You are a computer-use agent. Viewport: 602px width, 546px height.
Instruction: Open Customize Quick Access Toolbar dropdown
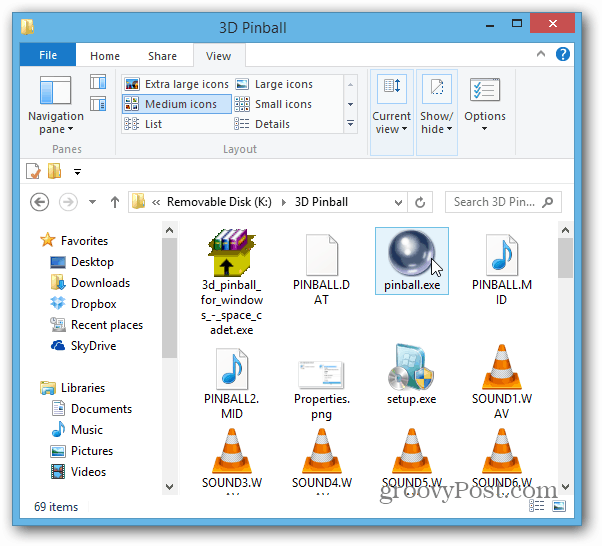tap(77, 172)
